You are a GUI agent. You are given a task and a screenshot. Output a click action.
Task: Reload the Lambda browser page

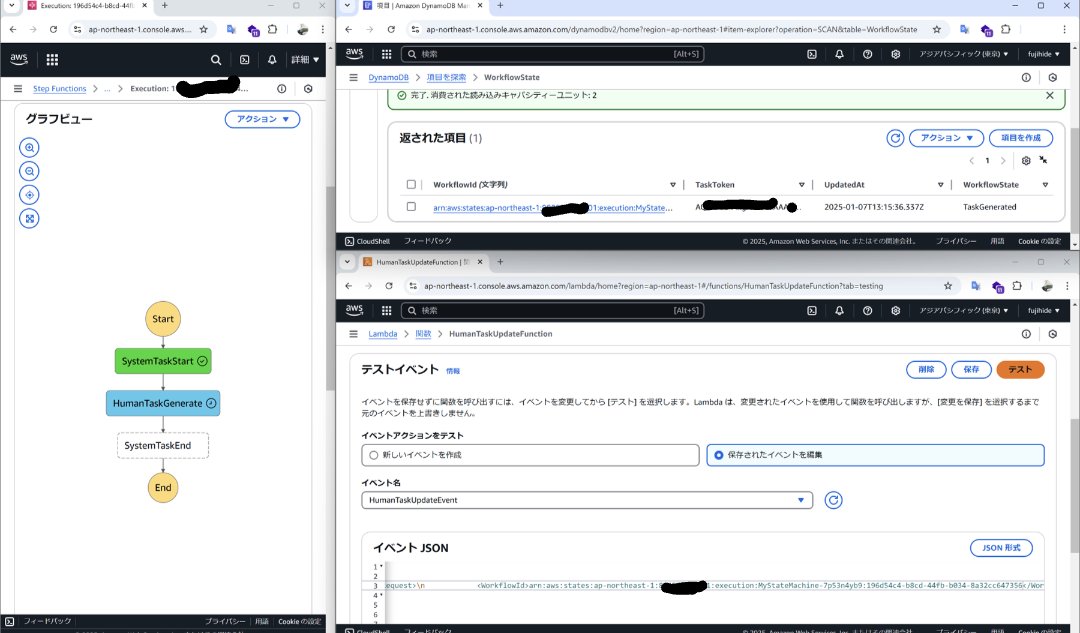pyautogui.click(x=389, y=286)
